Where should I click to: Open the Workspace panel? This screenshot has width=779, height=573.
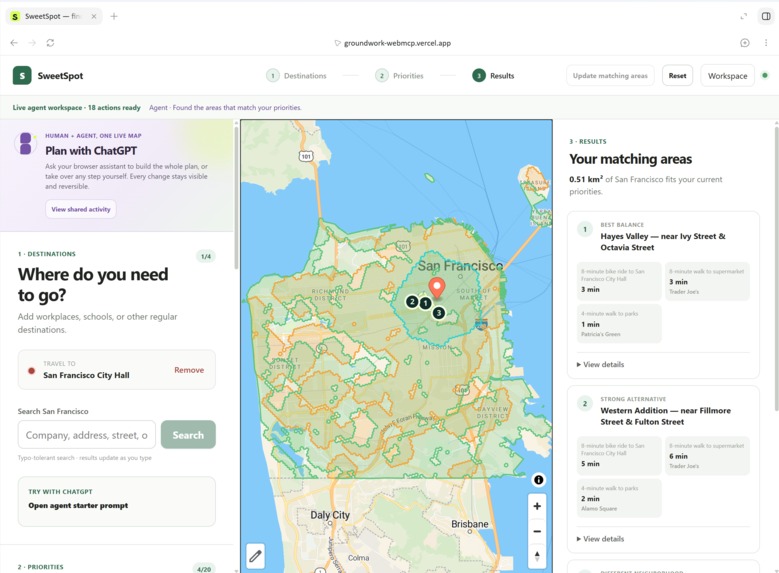[x=727, y=76]
